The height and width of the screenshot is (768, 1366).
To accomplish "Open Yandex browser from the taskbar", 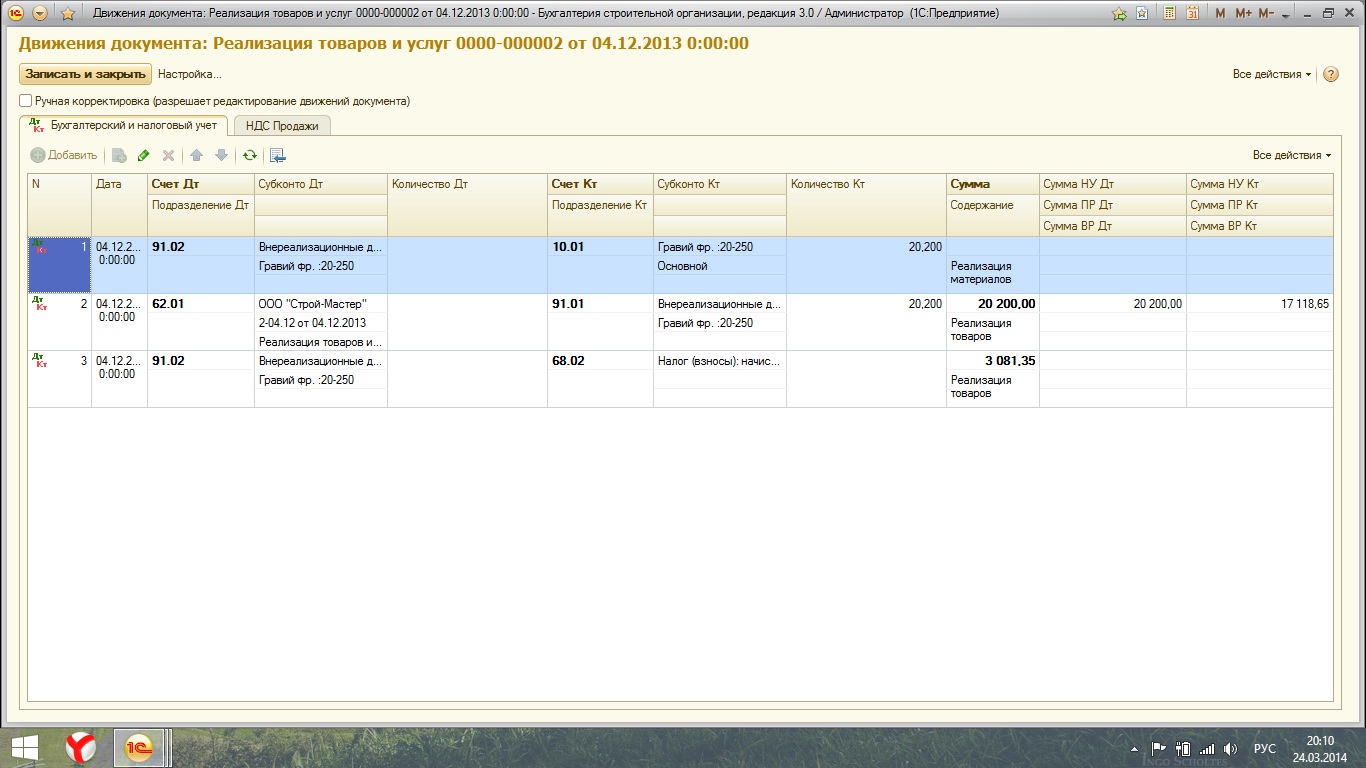I will pos(81,747).
